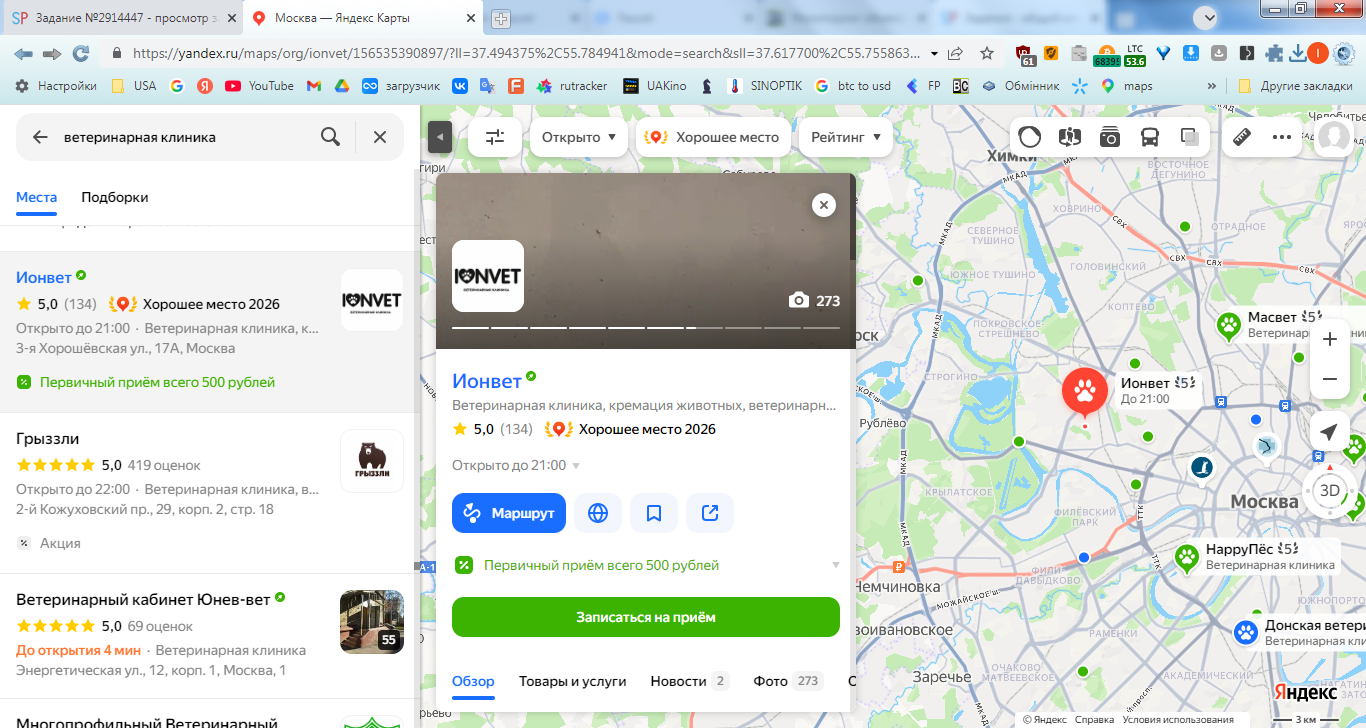Click Записаться на приём button

[646, 617]
